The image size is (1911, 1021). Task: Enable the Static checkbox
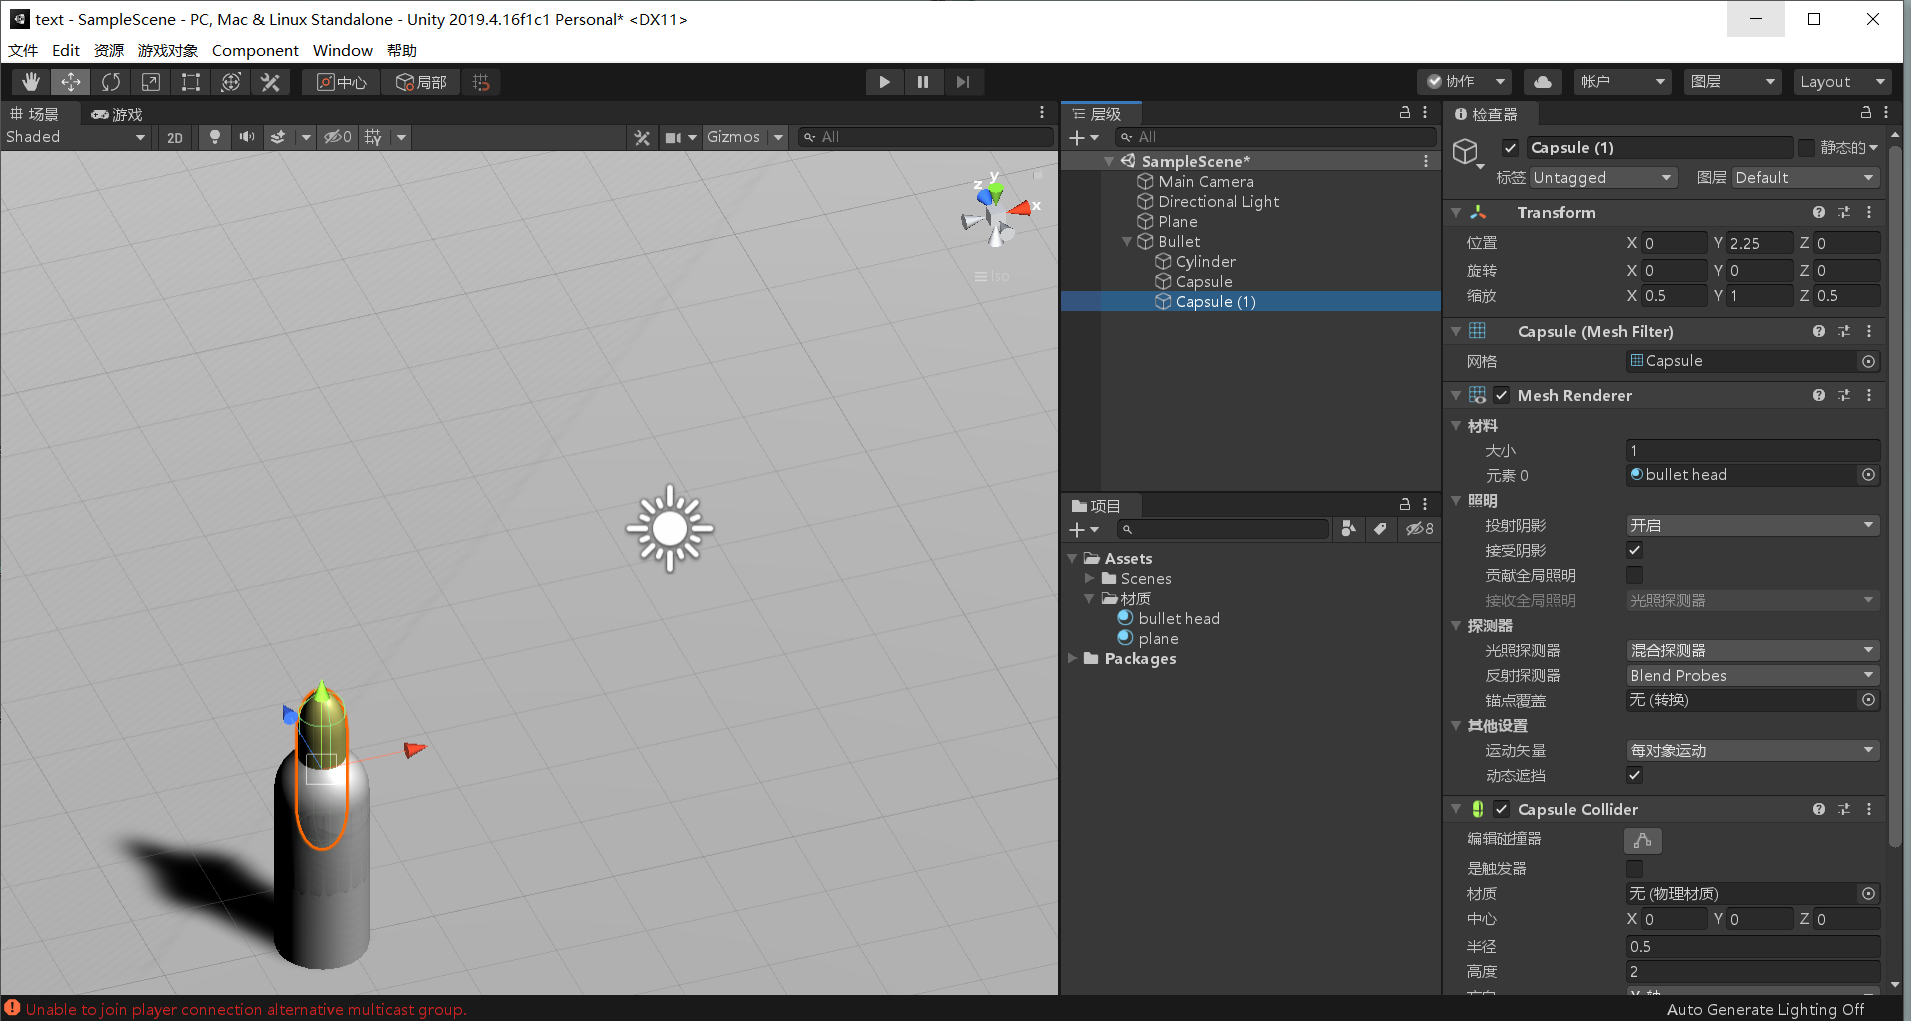click(x=1806, y=148)
